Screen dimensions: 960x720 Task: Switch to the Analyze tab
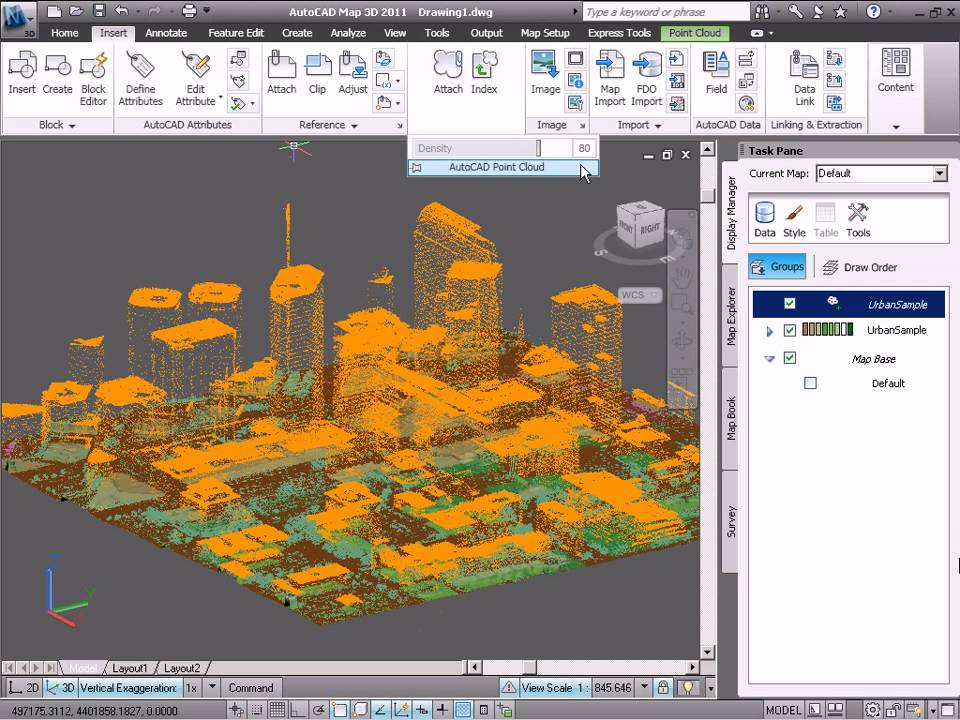pos(348,33)
